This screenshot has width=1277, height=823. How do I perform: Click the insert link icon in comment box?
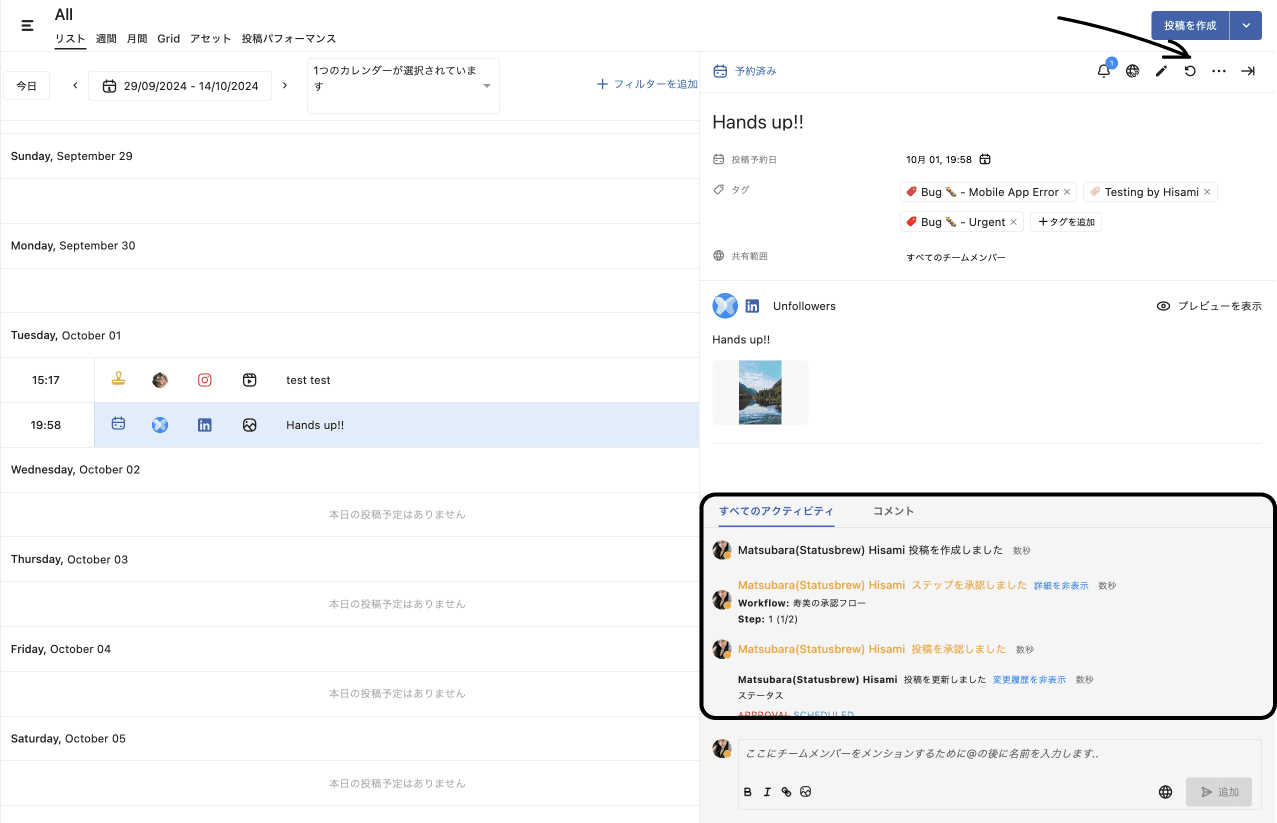[x=786, y=792]
